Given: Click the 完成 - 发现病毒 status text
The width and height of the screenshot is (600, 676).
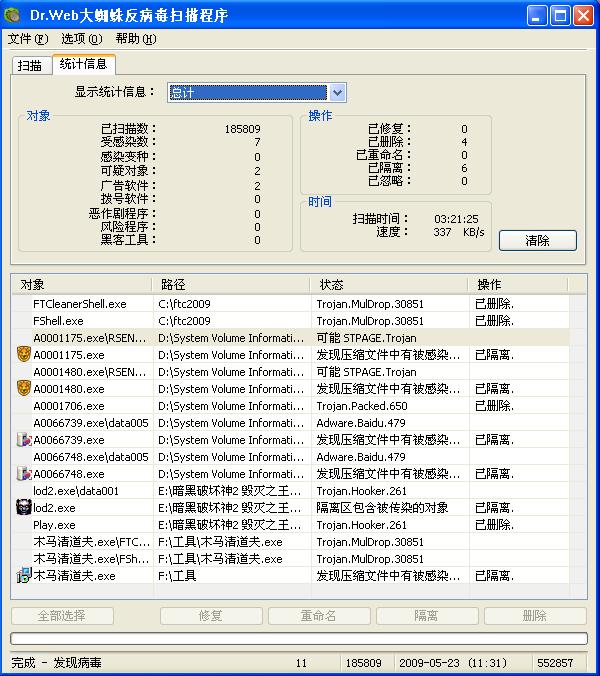Looking at the screenshot, I should coord(56,663).
